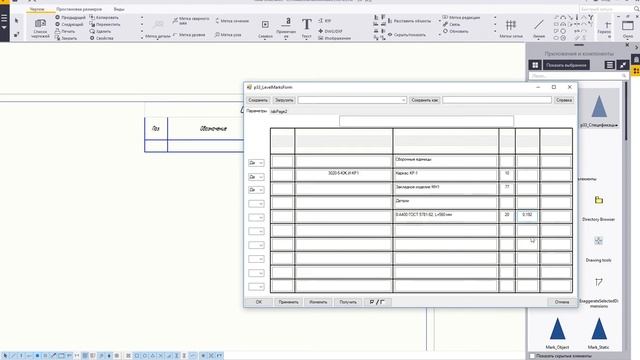
Task: Go to the previous drawing (Предыдущий)
Action: 70,18
